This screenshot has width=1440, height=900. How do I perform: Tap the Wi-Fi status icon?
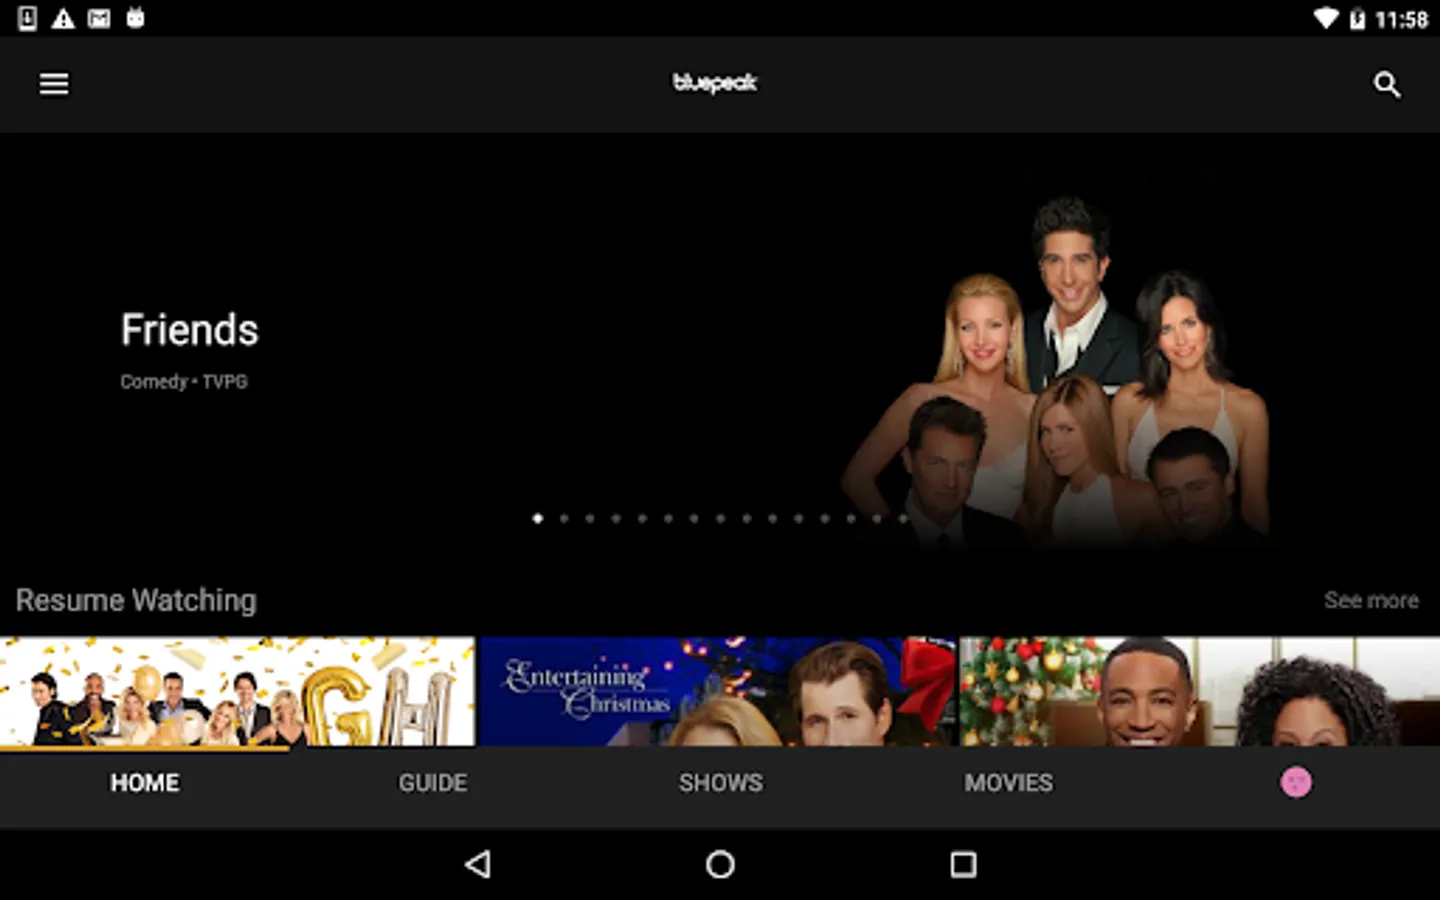point(1326,18)
